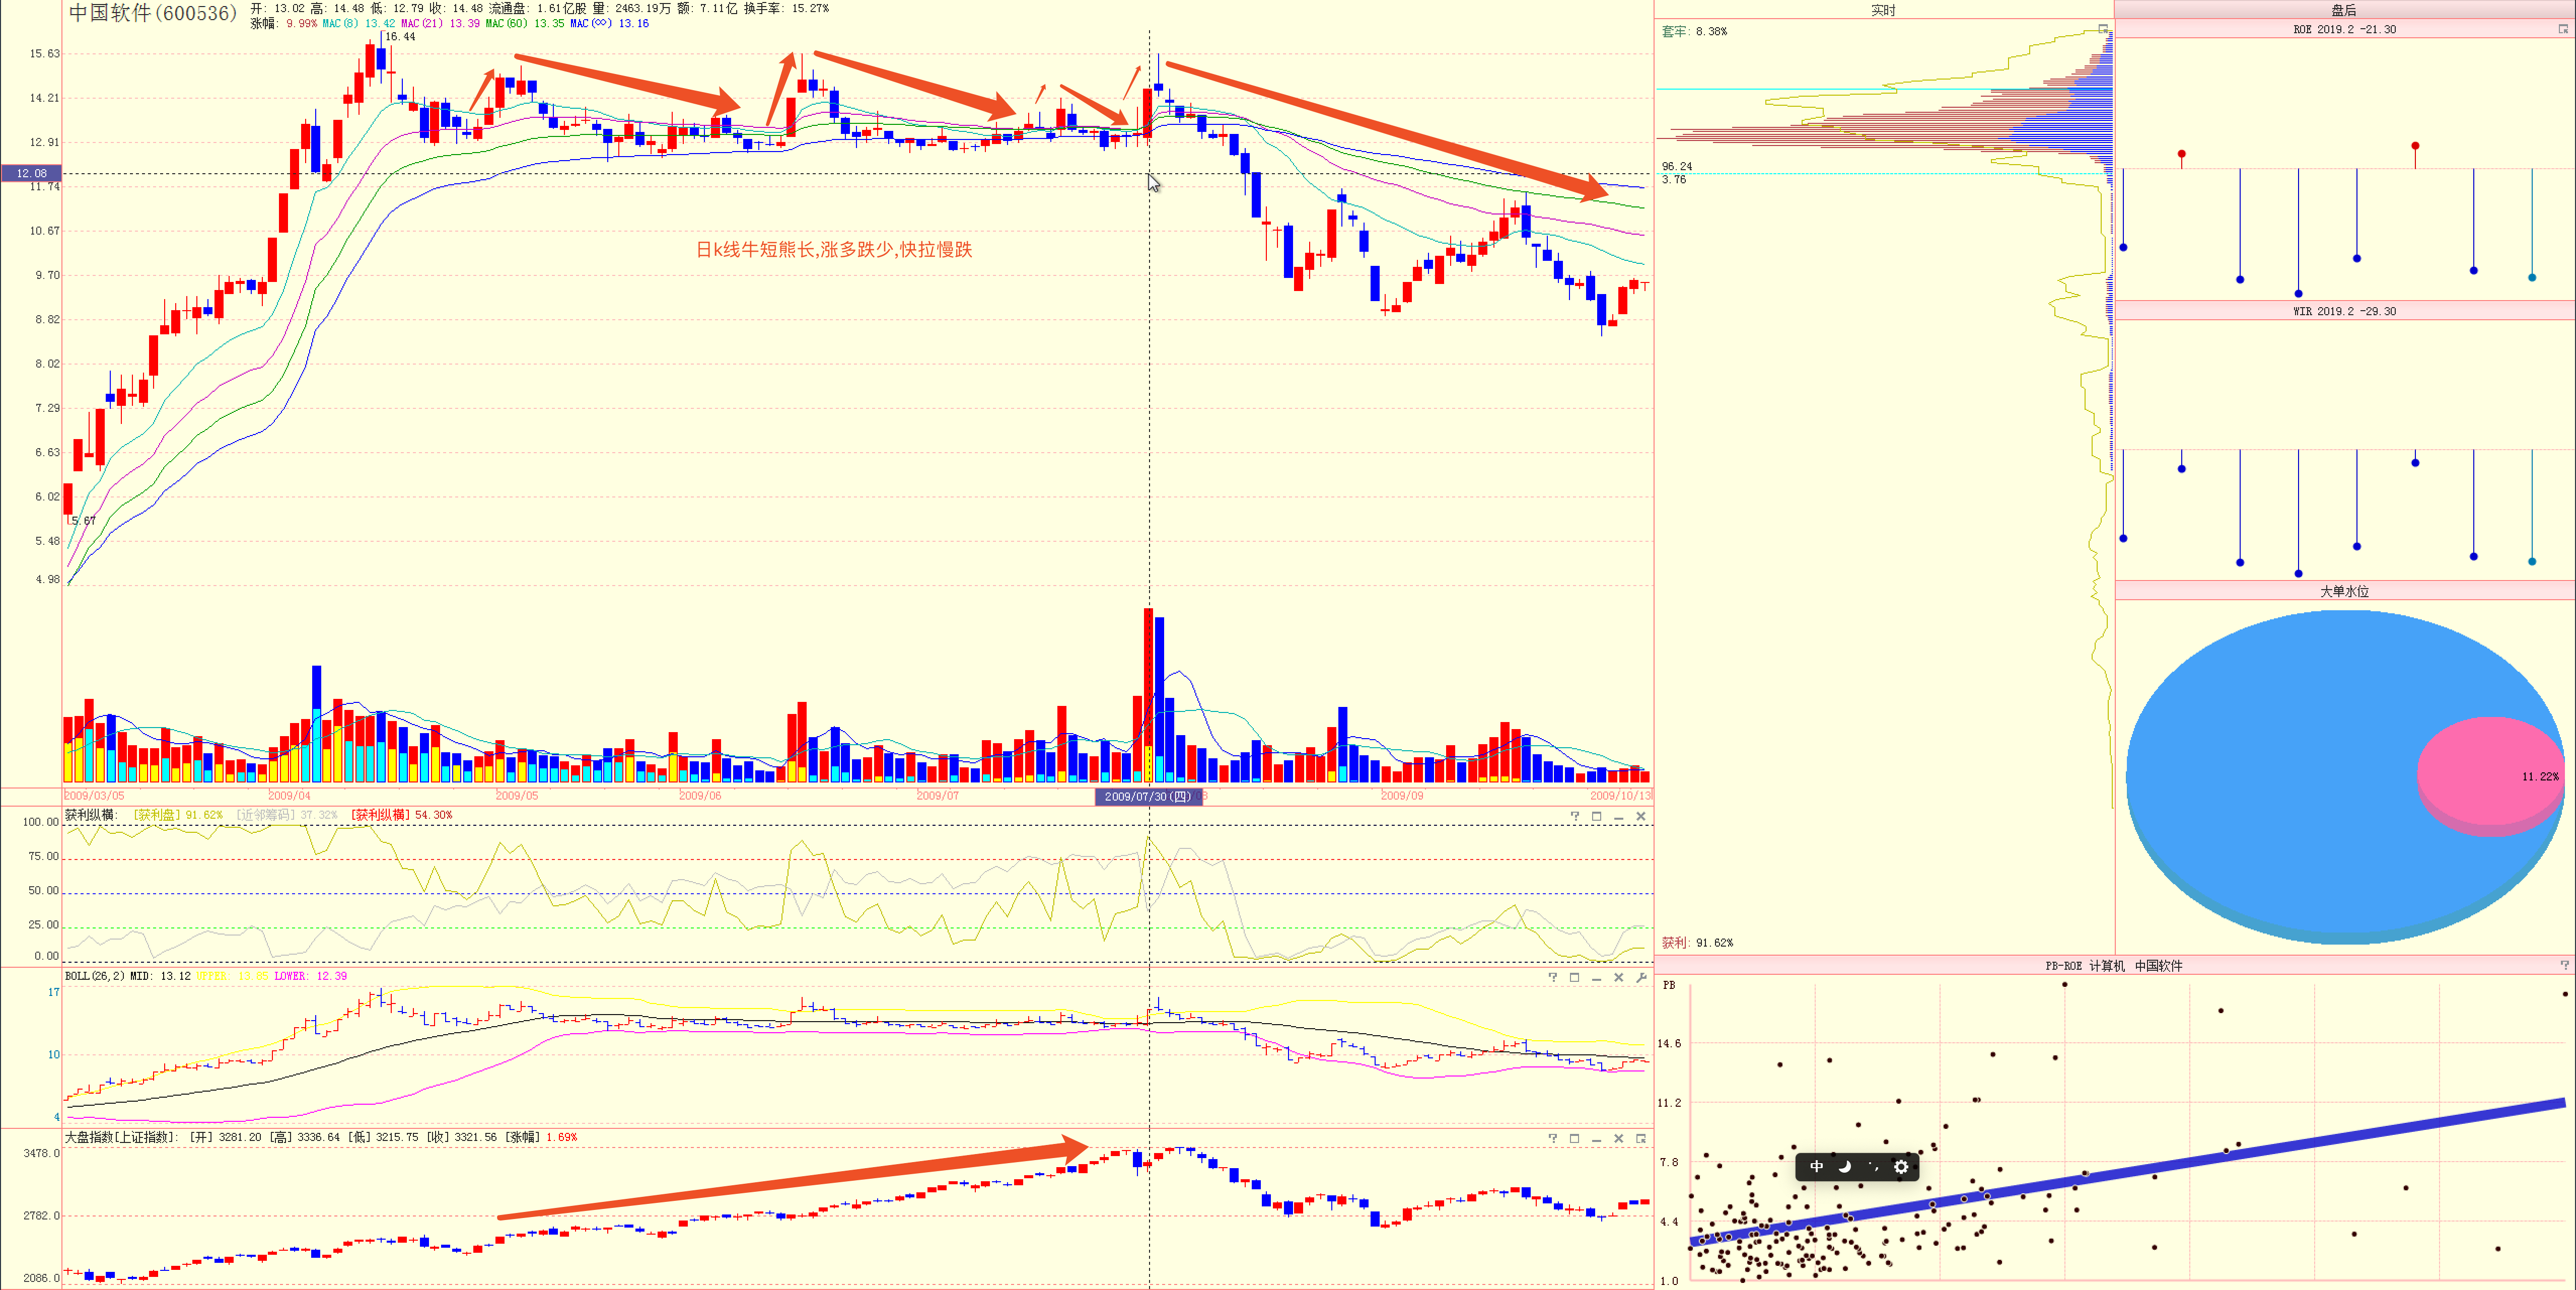2576x1290 pixels.
Task: Toggle Chinese input mode 中 button
Action: pos(1817,1166)
